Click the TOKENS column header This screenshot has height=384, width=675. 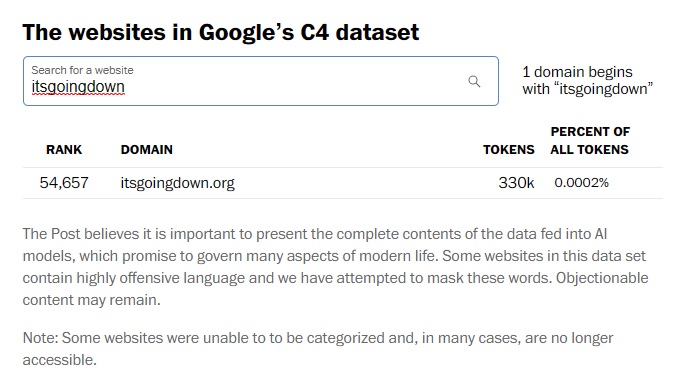(508, 149)
